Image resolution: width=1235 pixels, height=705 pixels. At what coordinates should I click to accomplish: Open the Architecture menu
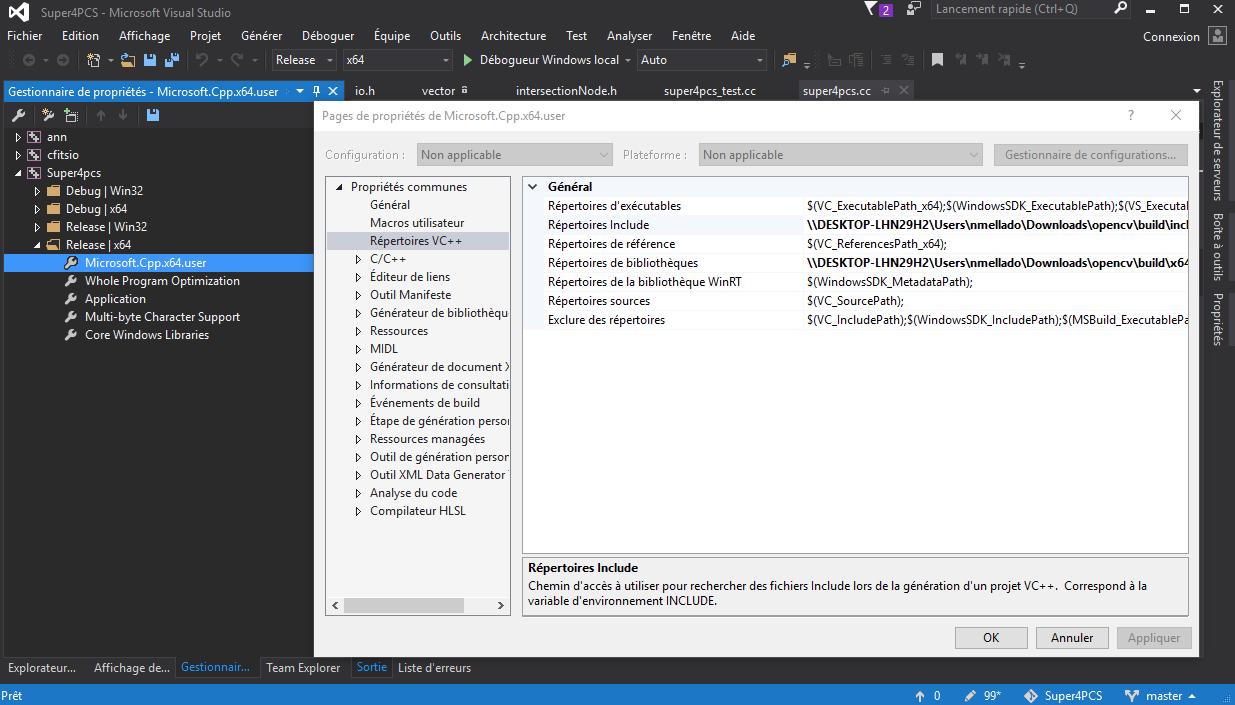point(513,36)
